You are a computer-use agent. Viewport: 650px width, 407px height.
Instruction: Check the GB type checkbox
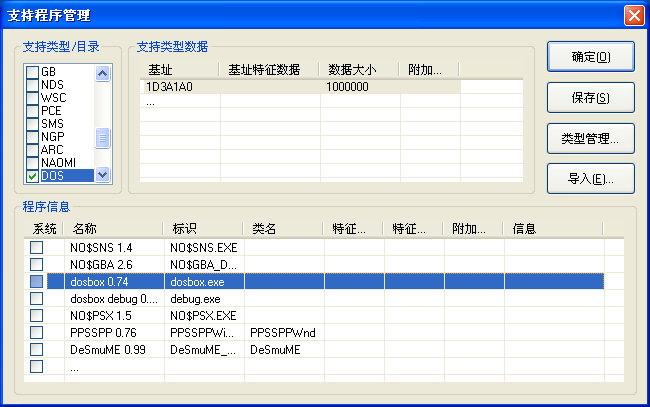pos(33,72)
